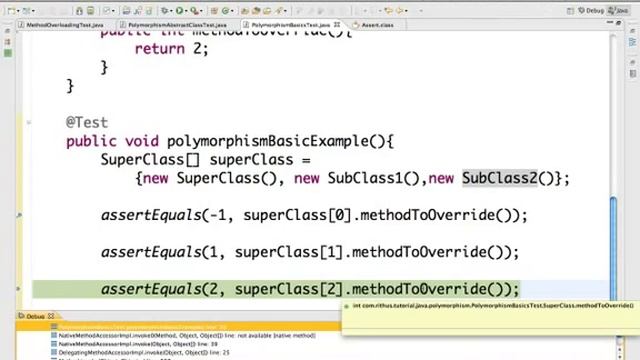The height and width of the screenshot is (360, 640).
Task: Click the New Java Package icon
Action: point(214,11)
